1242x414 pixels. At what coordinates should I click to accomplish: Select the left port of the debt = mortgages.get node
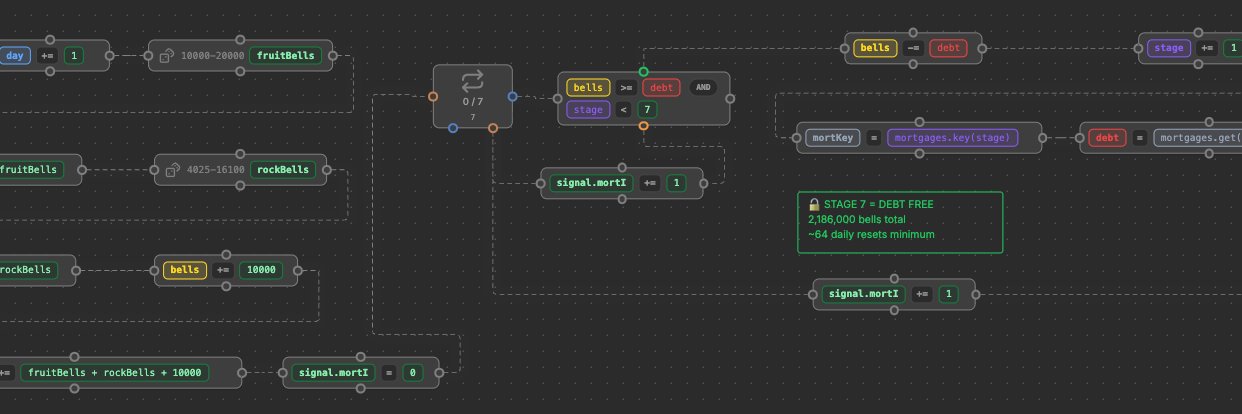coord(1080,138)
